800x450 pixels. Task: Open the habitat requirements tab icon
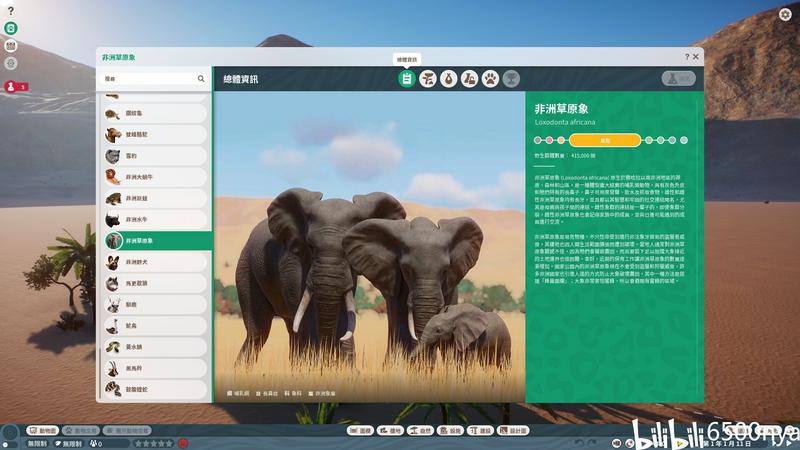428,79
